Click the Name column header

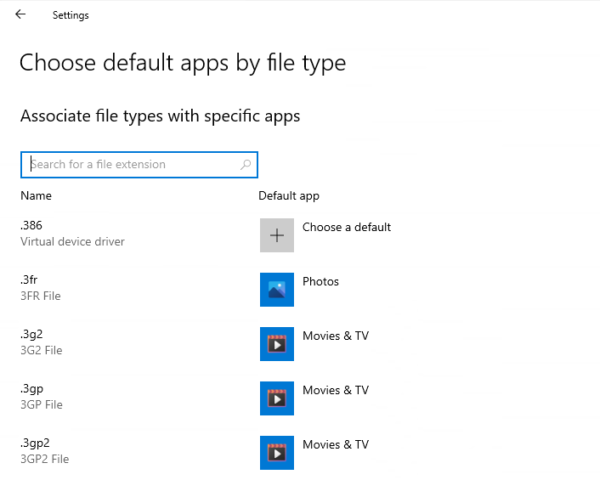coord(36,196)
